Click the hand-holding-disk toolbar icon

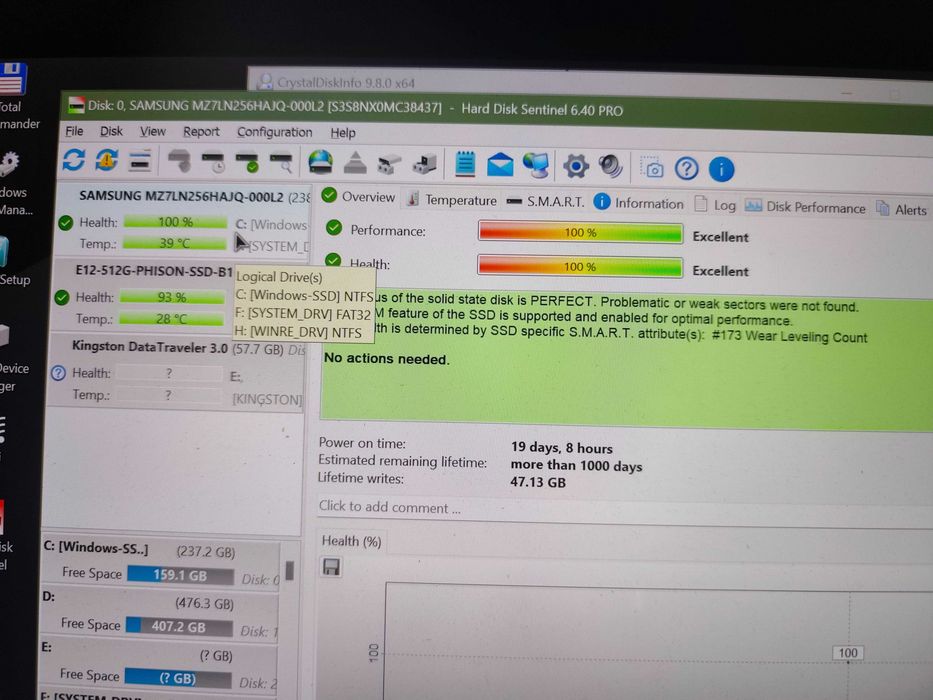(179, 161)
